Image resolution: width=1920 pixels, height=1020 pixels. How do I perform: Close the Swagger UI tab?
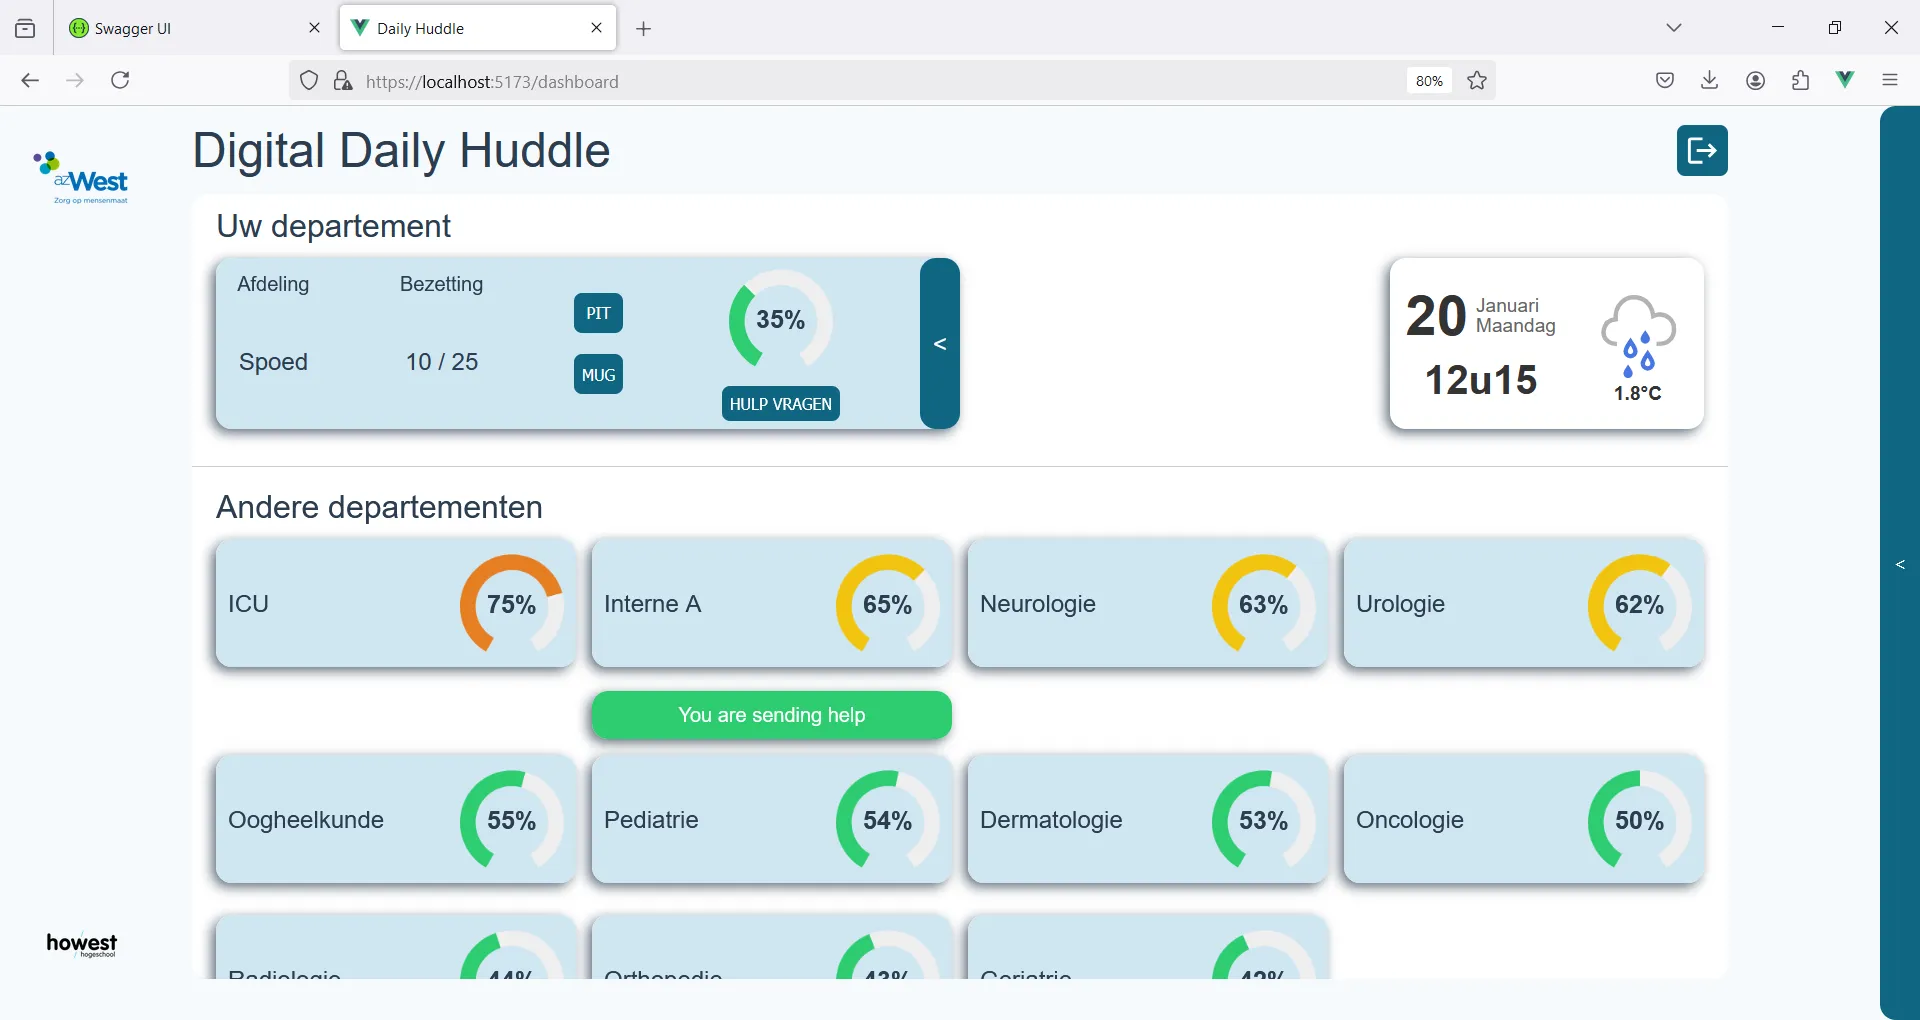pos(314,28)
